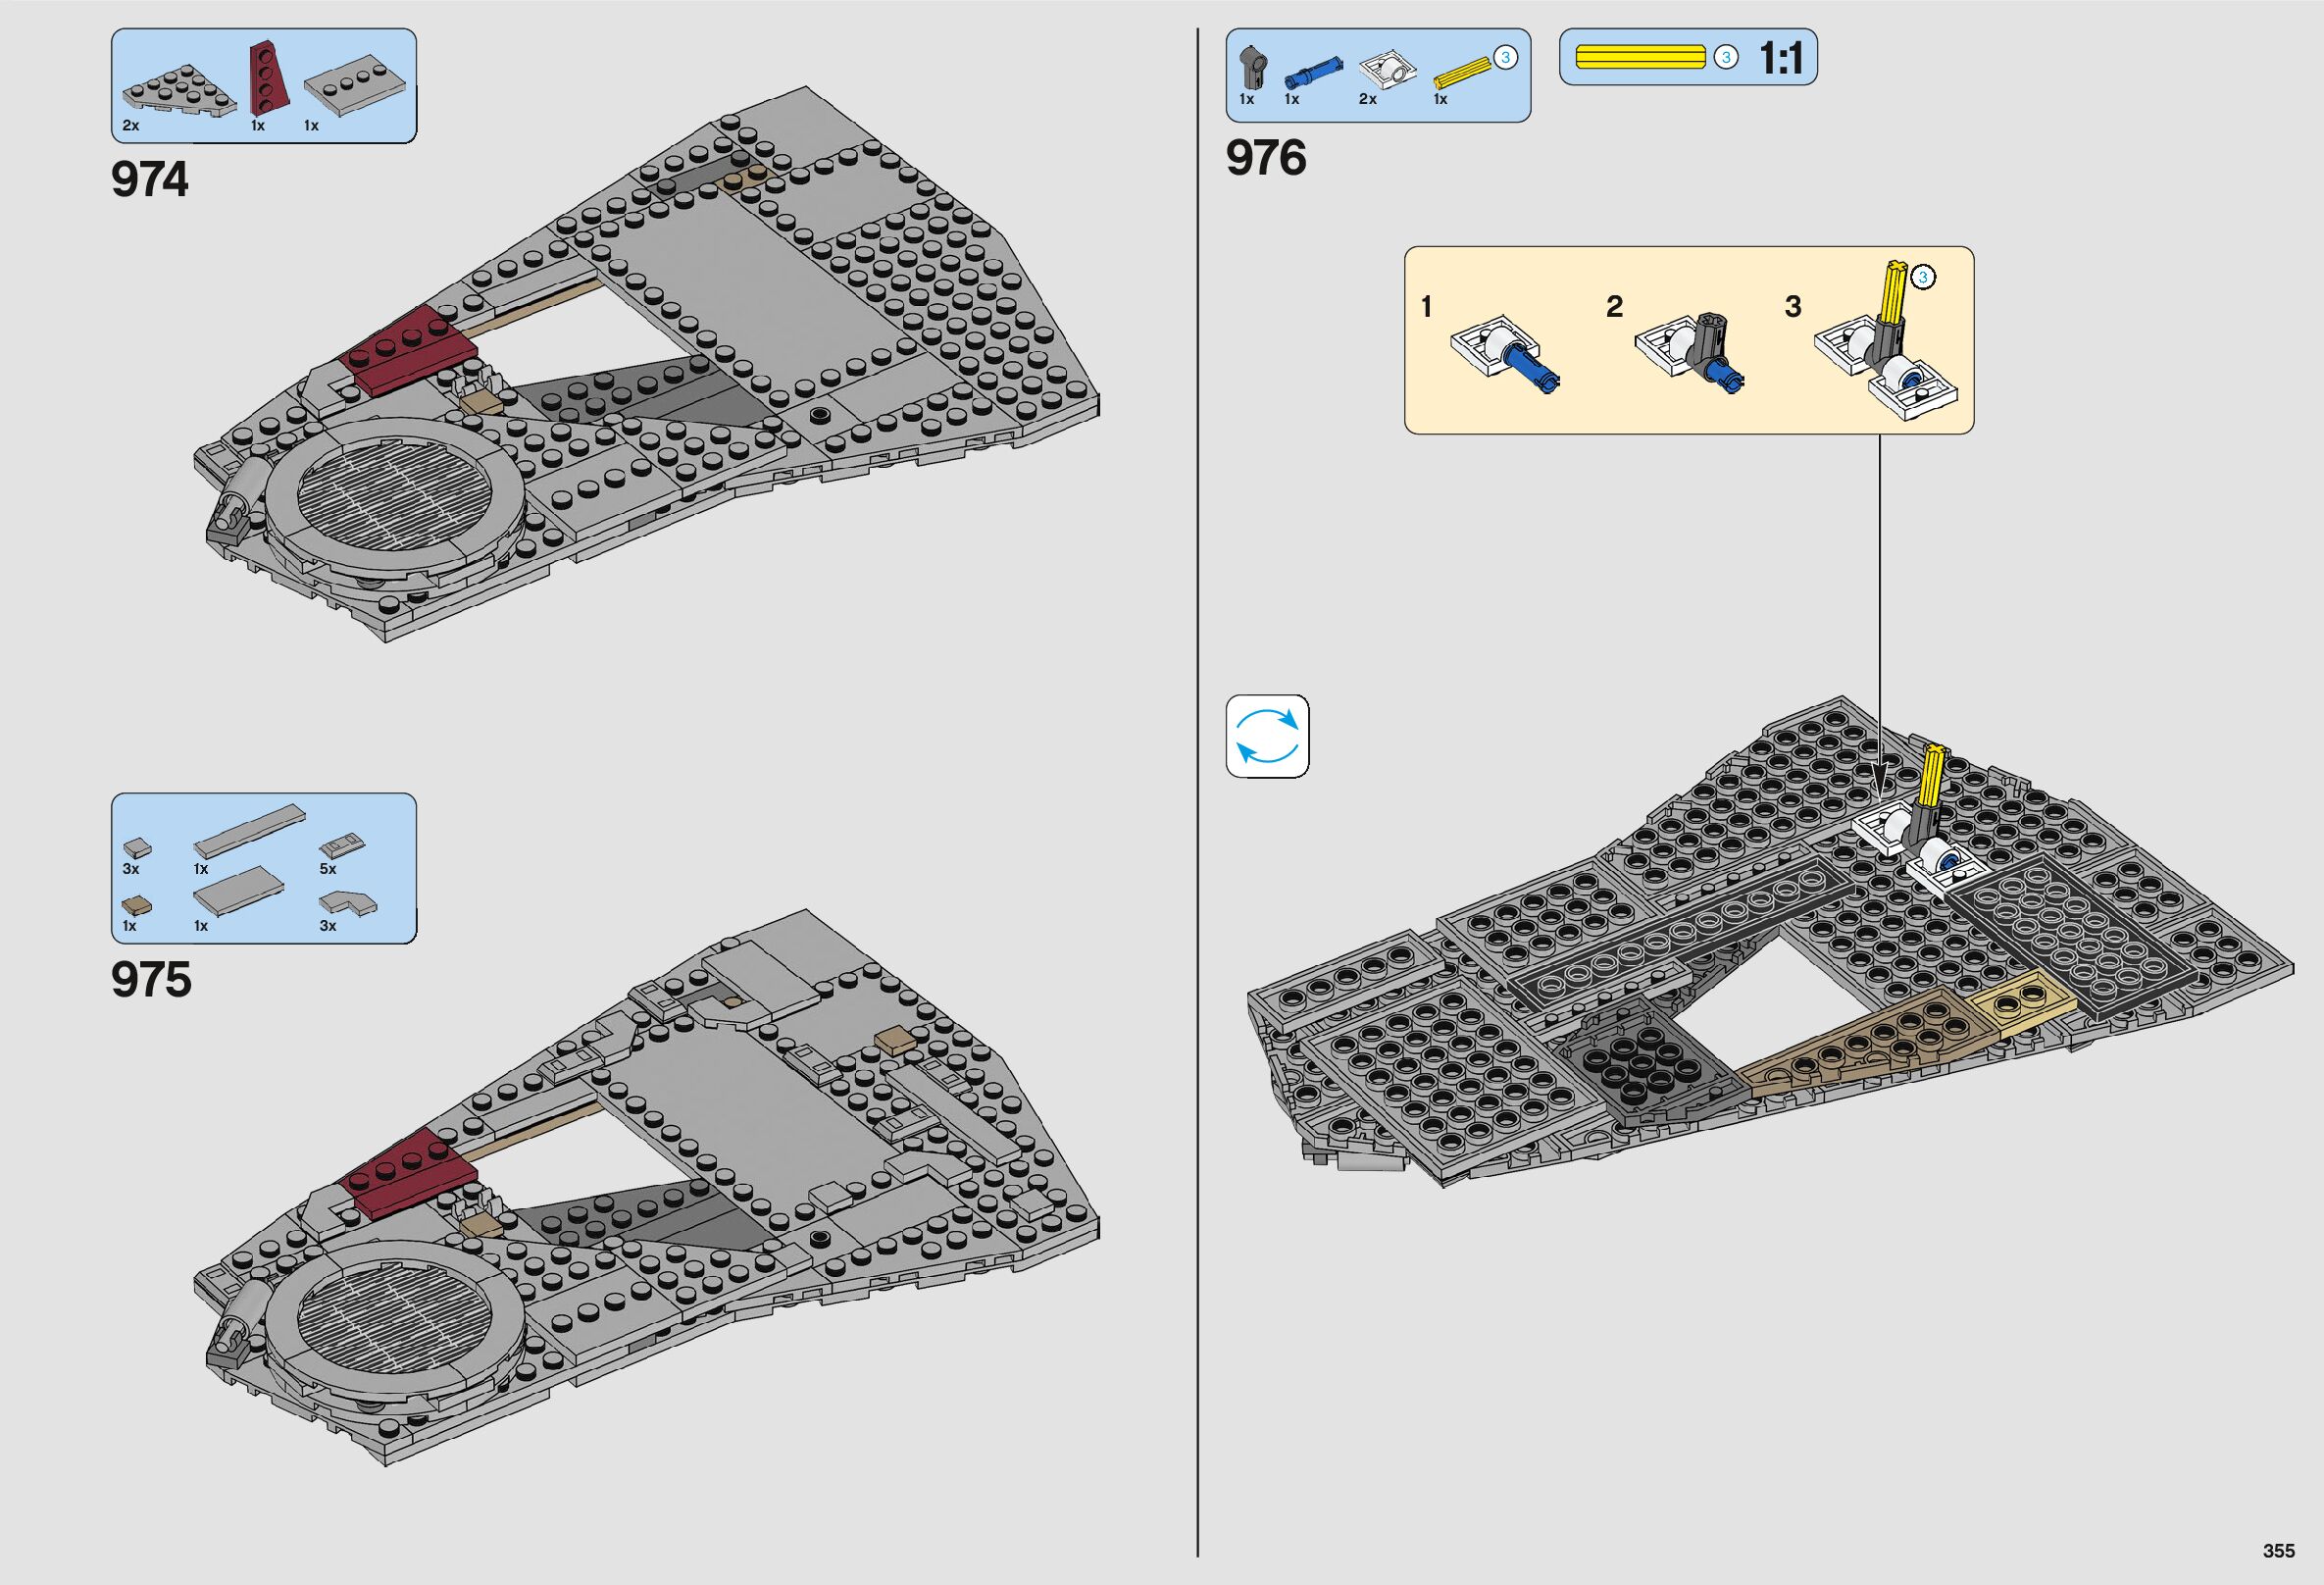Image resolution: width=2324 pixels, height=1585 pixels.
Task: Click sub-step 1 assembly image
Action: (1503, 352)
